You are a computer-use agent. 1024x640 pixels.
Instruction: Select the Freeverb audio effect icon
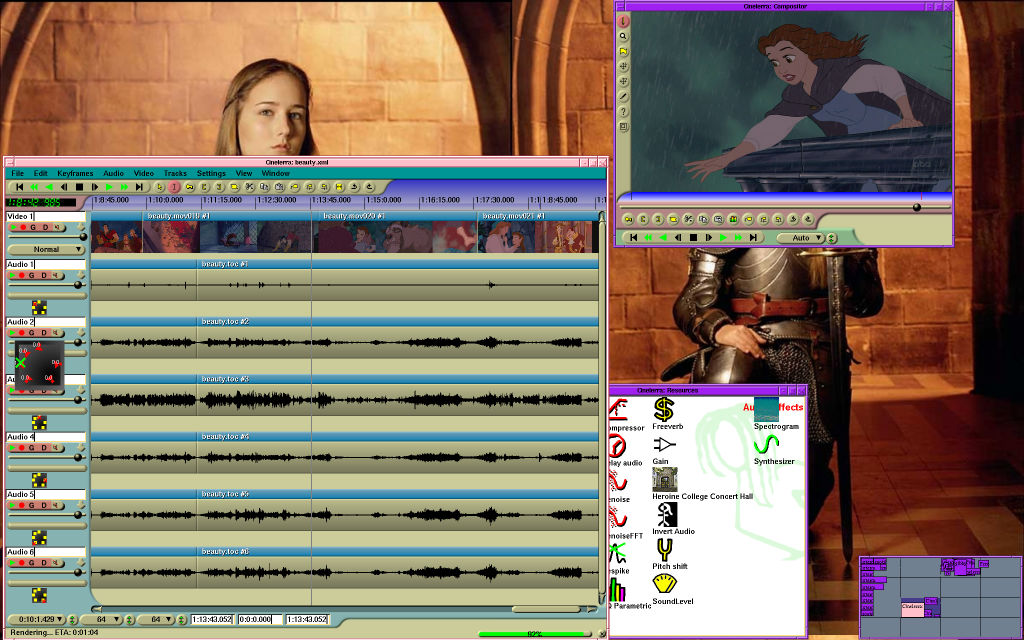[x=663, y=409]
